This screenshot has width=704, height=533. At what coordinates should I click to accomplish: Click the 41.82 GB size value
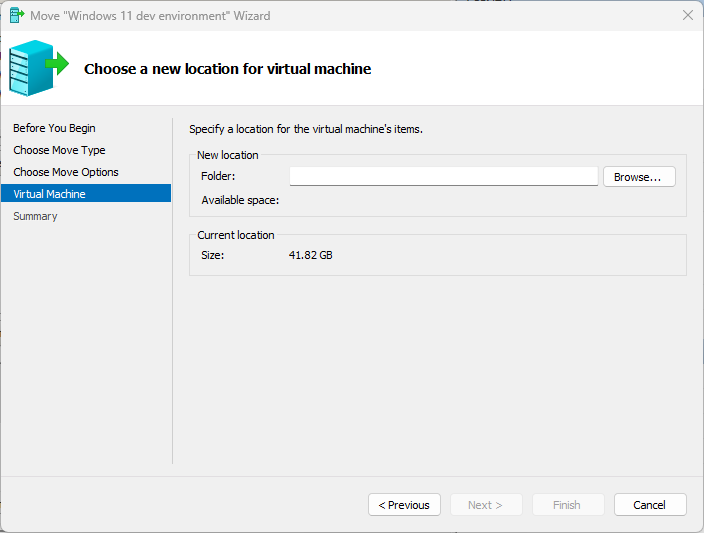point(310,255)
